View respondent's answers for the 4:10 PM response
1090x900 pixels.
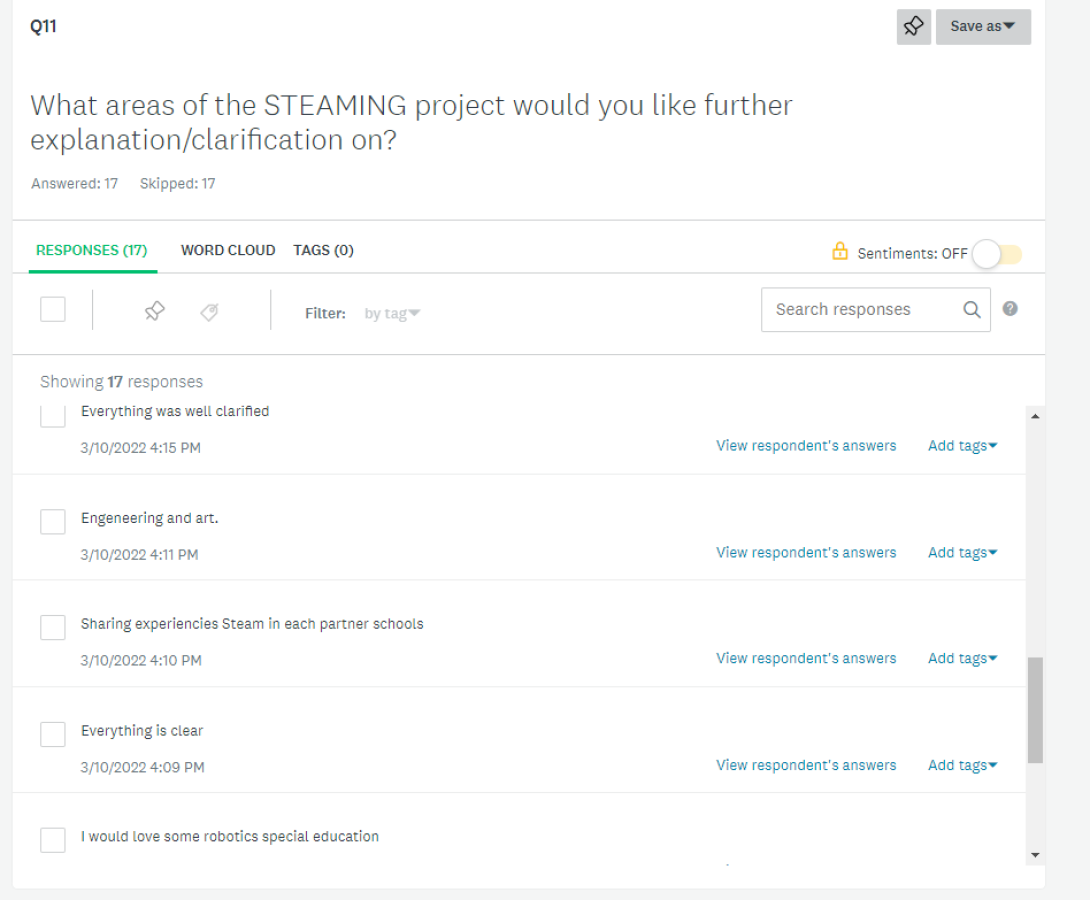coord(806,659)
